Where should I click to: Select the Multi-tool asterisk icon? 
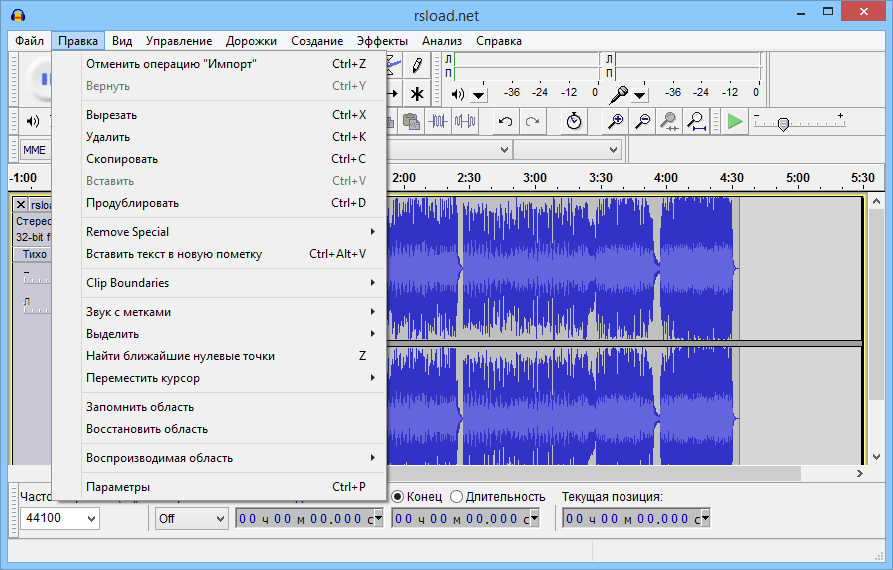(x=417, y=94)
